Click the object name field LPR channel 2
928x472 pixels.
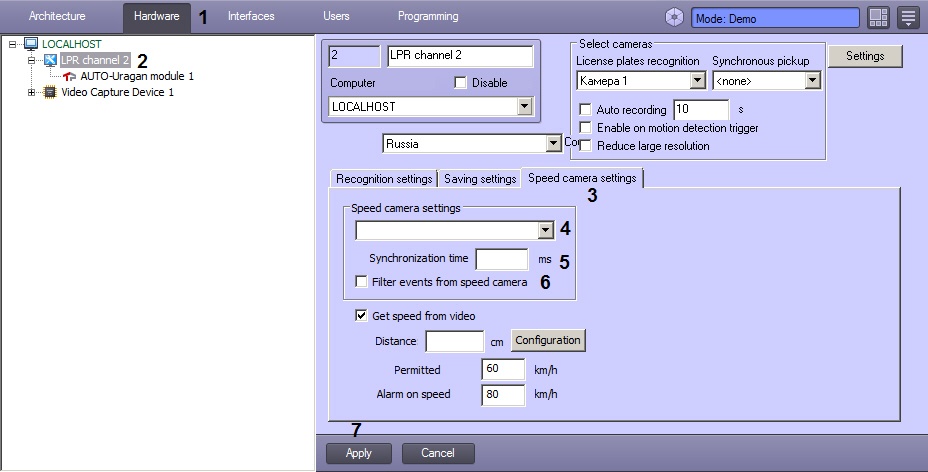(460, 56)
